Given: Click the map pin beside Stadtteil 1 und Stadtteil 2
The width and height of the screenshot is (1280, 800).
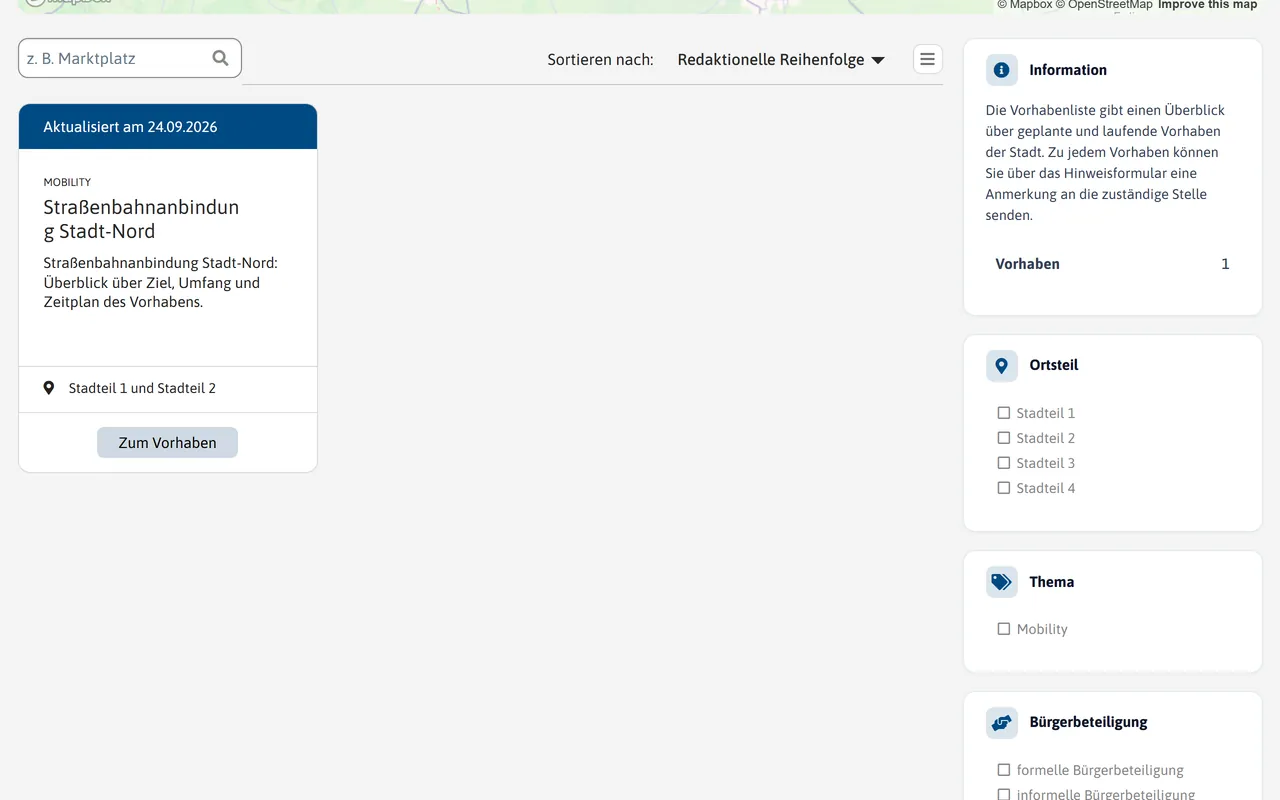Looking at the screenshot, I should (x=48, y=388).
